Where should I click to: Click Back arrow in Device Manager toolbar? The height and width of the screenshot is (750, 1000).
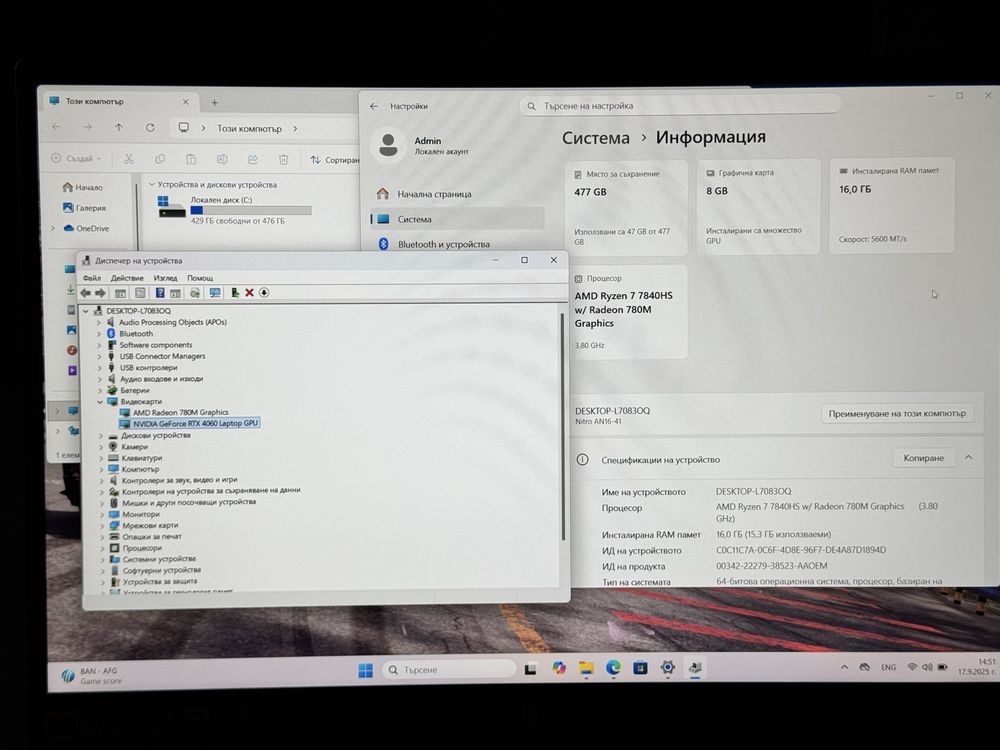(x=85, y=293)
